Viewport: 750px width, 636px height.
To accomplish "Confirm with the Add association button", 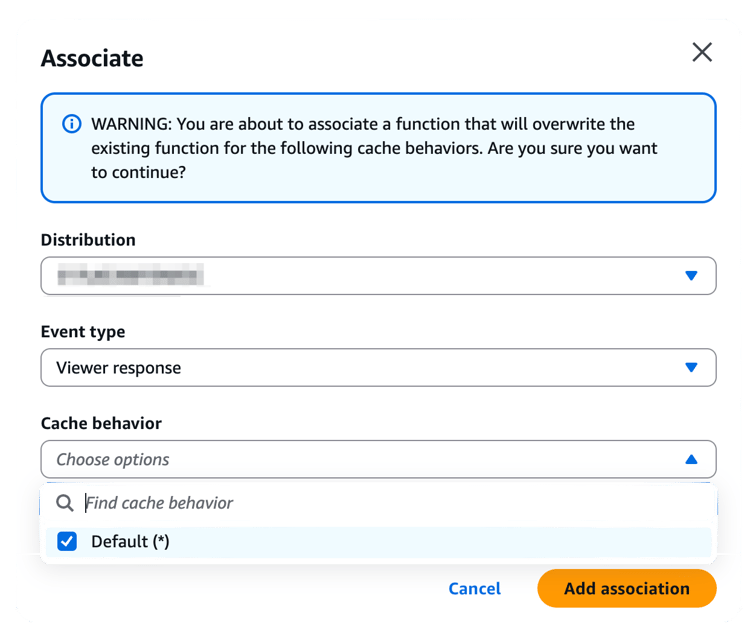I will (627, 589).
